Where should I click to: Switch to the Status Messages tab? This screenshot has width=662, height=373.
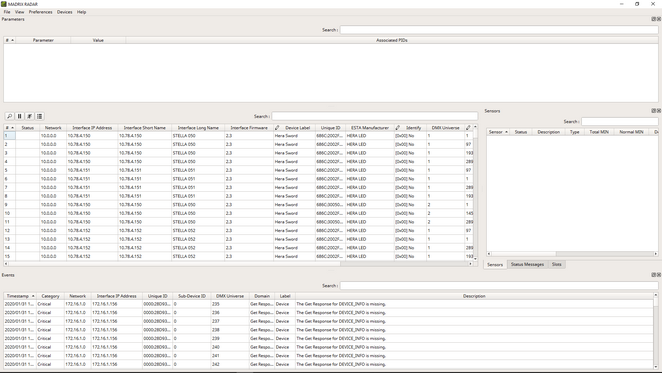[527, 264]
